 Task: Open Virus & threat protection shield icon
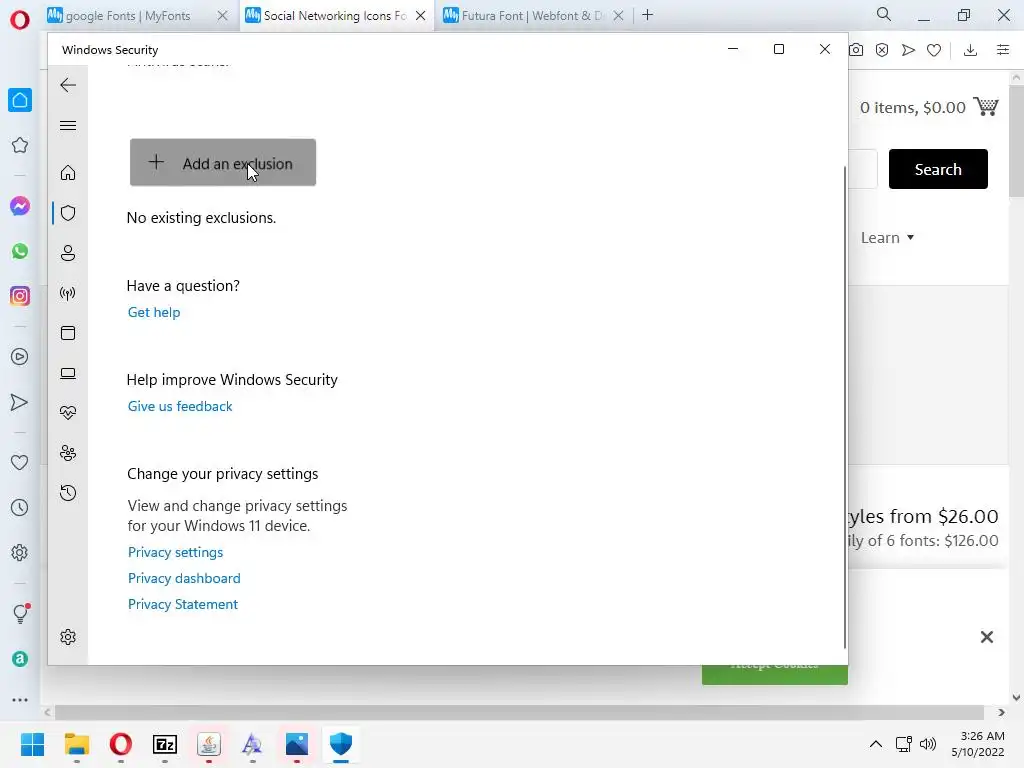[x=68, y=213]
